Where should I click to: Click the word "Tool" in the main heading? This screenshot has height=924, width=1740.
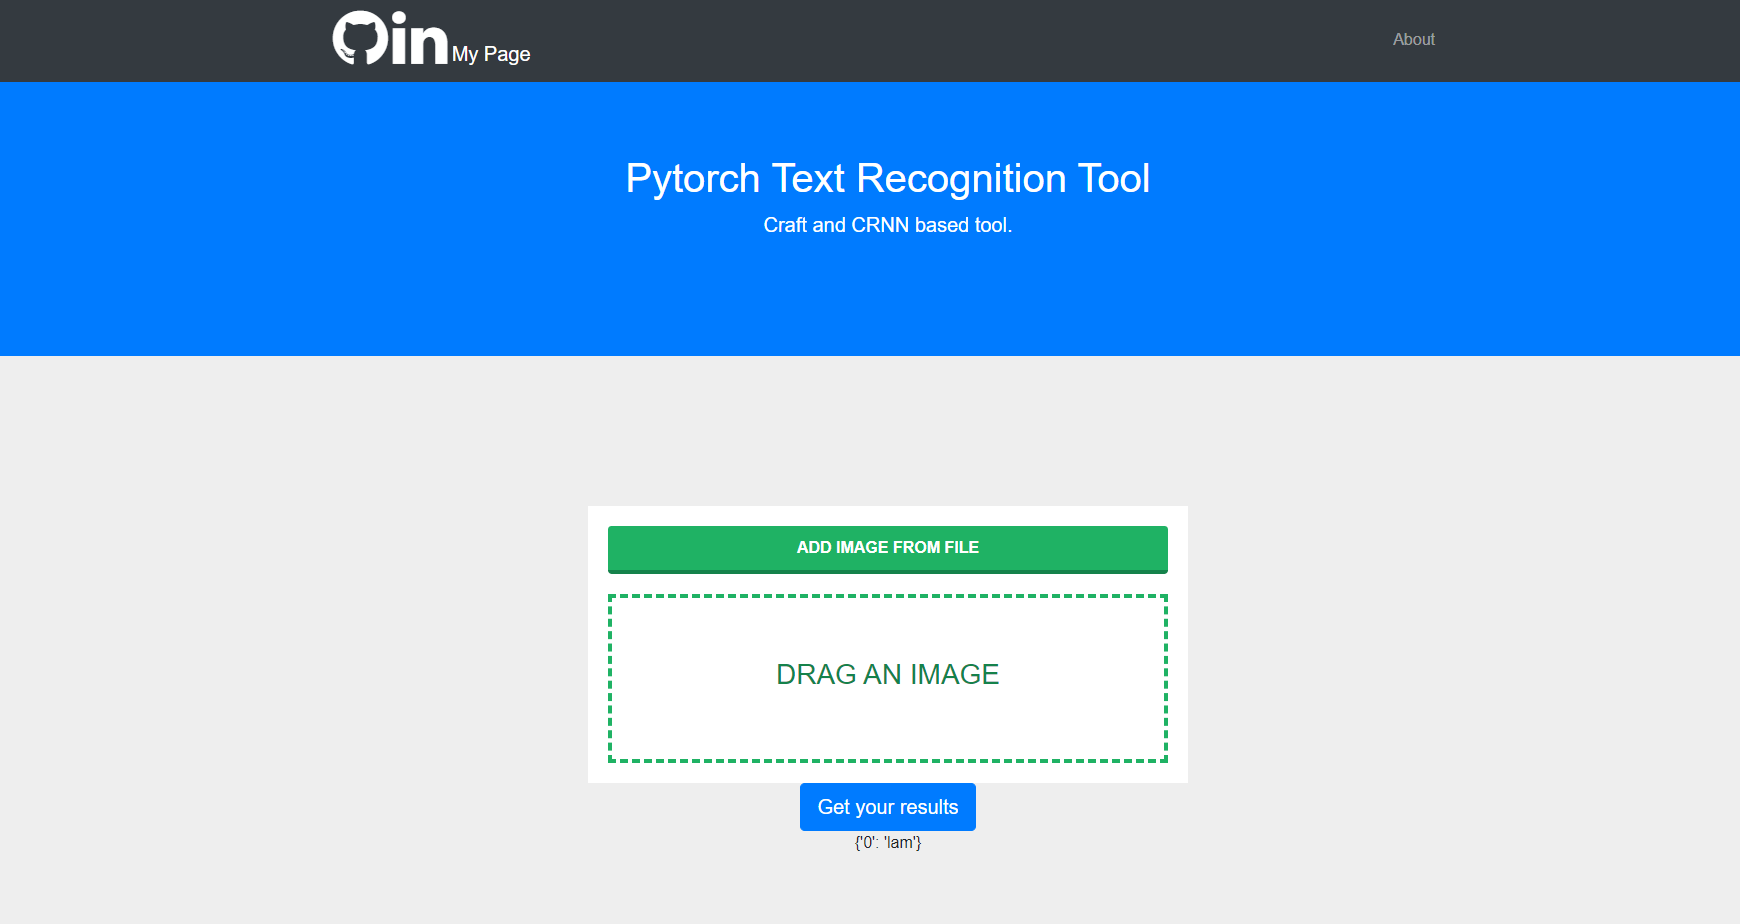[x=1113, y=179]
